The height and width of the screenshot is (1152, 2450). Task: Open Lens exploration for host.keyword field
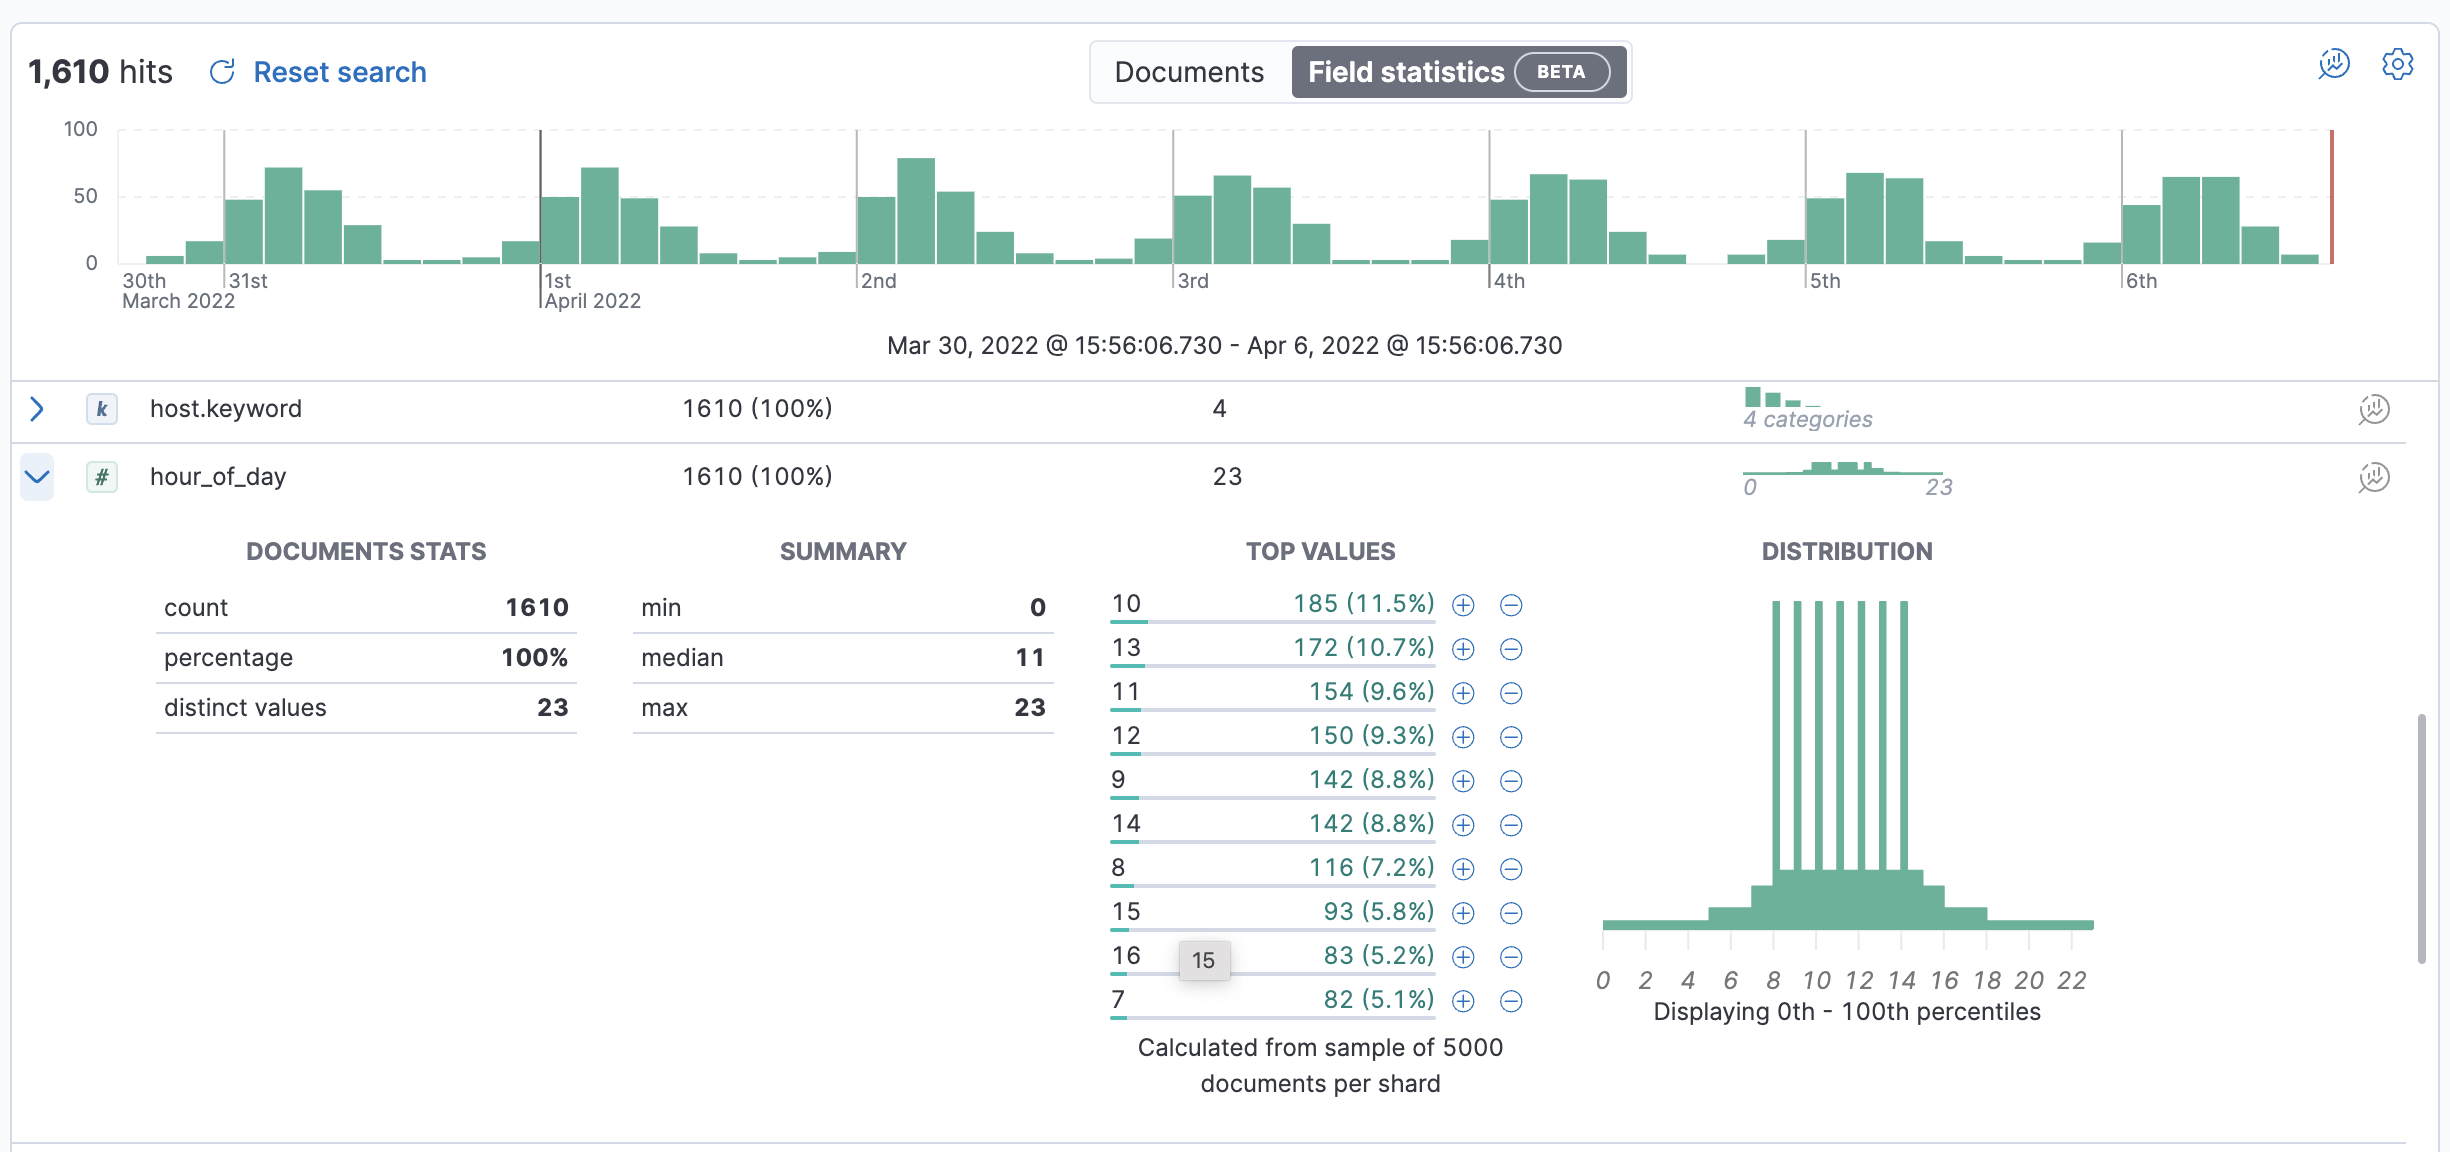(x=2374, y=409)
